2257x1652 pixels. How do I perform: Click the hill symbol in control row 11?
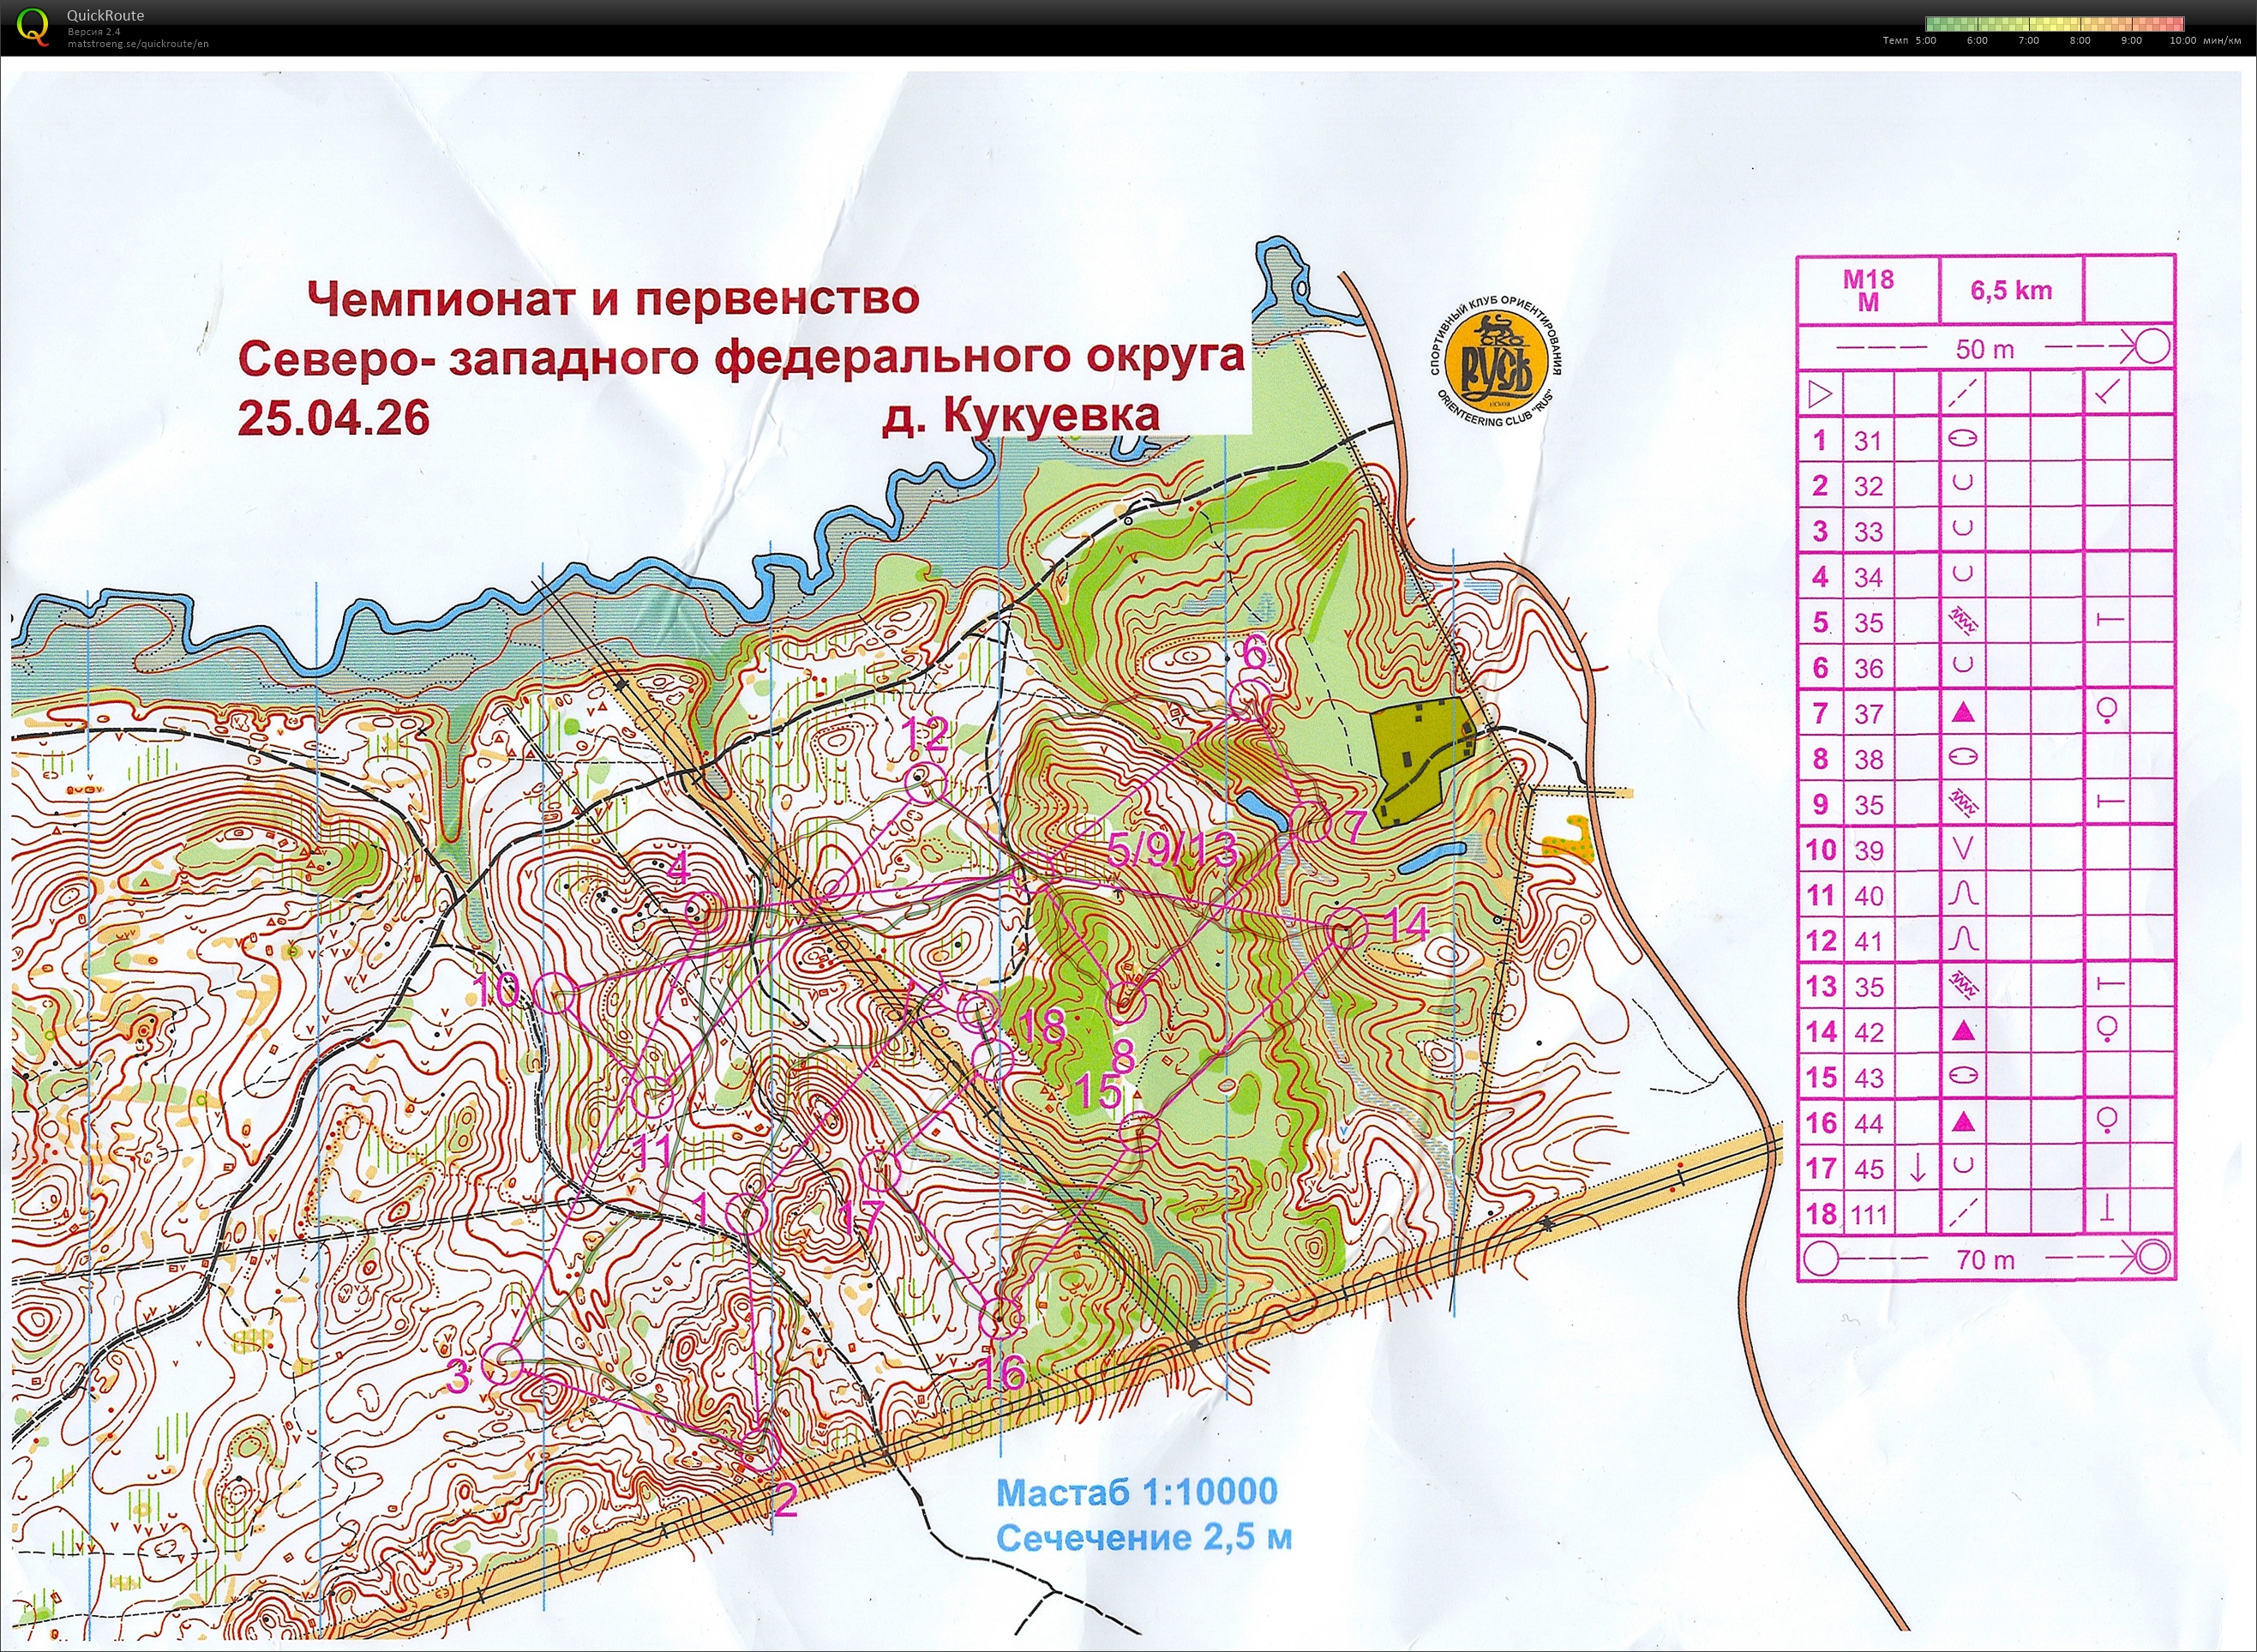tap(1963, 894)
